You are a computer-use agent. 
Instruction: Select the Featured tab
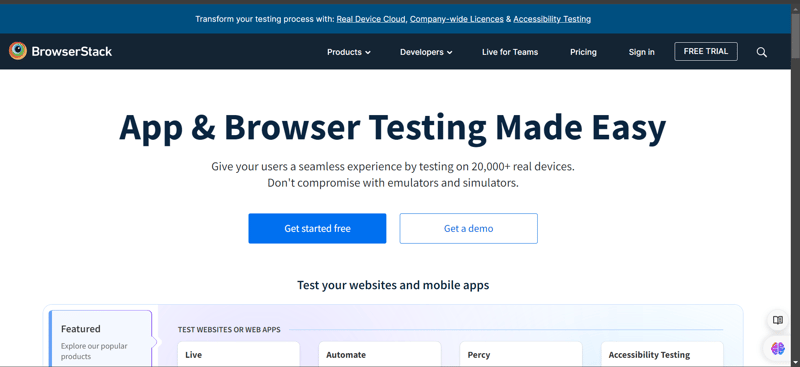click(x=101, y=338)
